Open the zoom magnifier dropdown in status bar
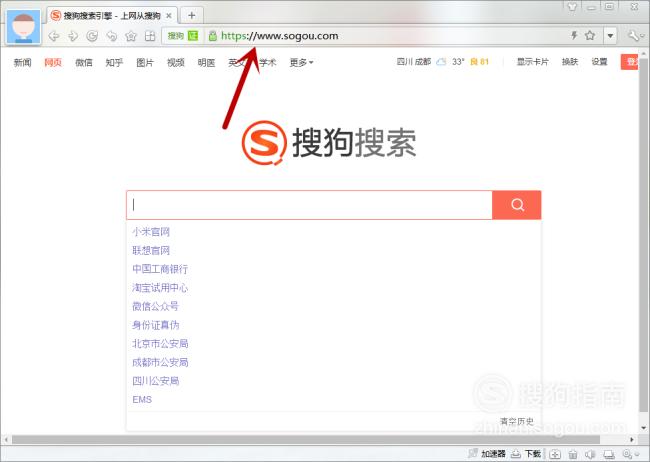The image size is (650, 462). coord(630,454)
